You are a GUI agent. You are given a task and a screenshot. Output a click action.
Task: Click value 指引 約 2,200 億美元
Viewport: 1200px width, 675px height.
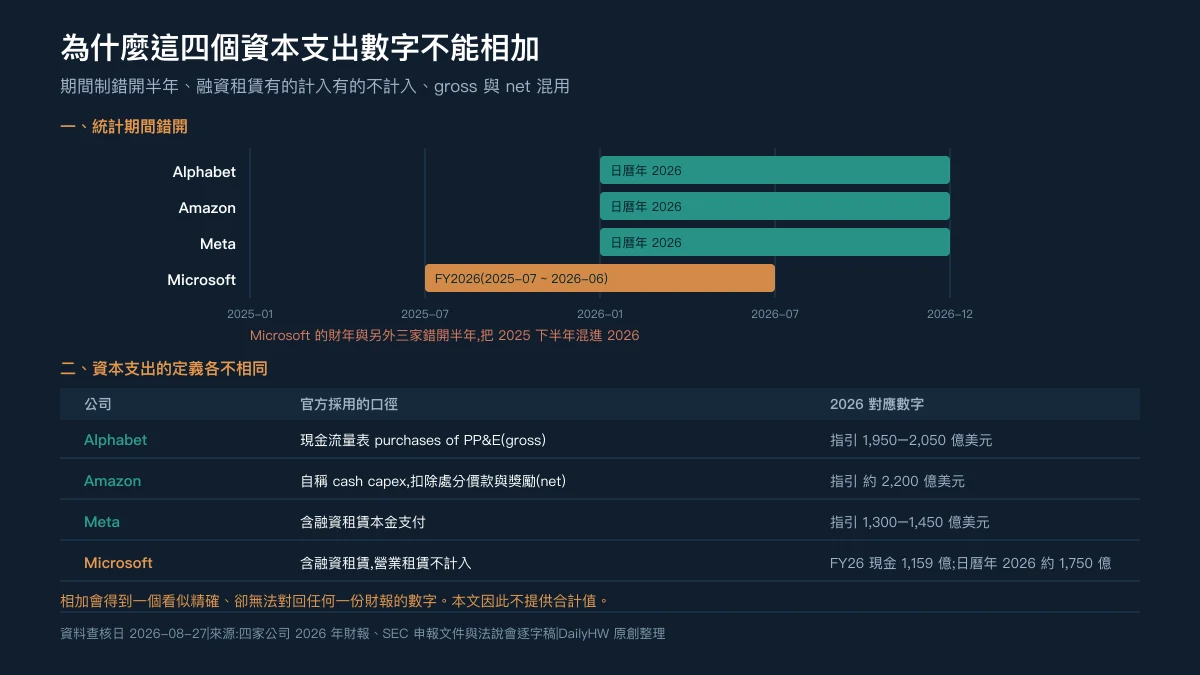[897, 481]
